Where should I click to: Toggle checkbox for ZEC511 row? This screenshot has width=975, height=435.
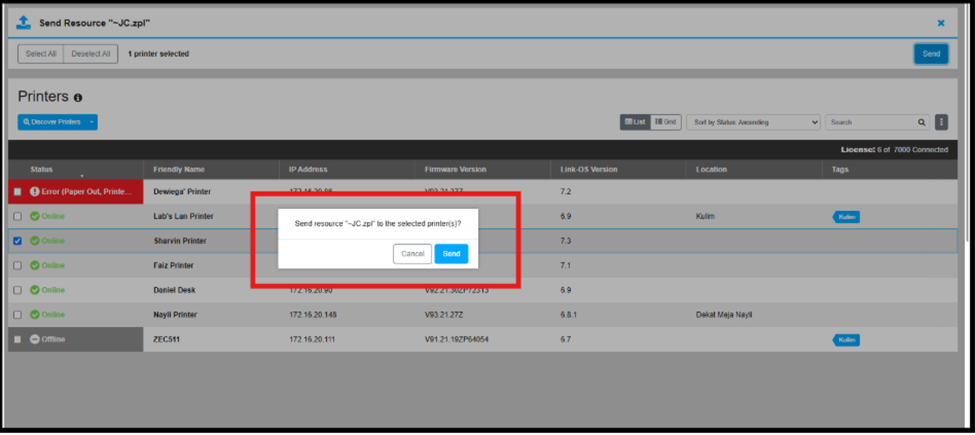17,339
